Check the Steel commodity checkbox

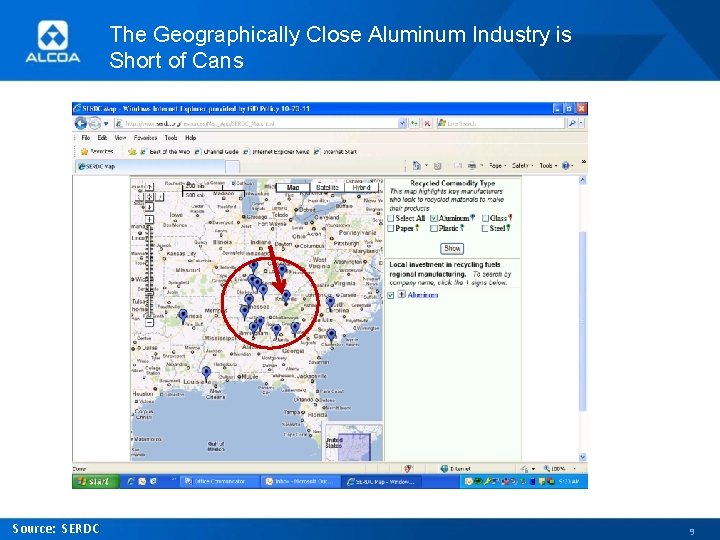point(485,228)
